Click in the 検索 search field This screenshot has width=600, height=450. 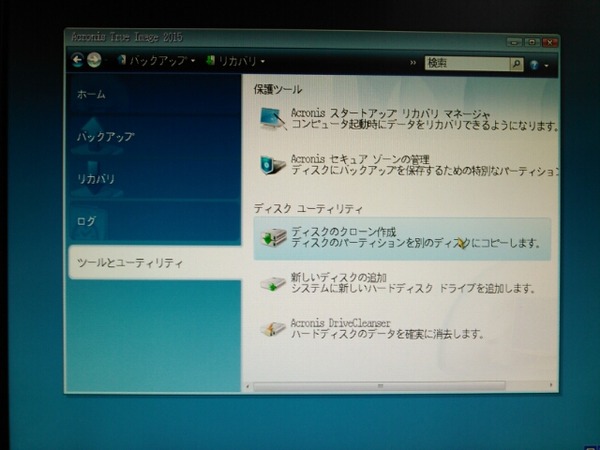[467, 64]
